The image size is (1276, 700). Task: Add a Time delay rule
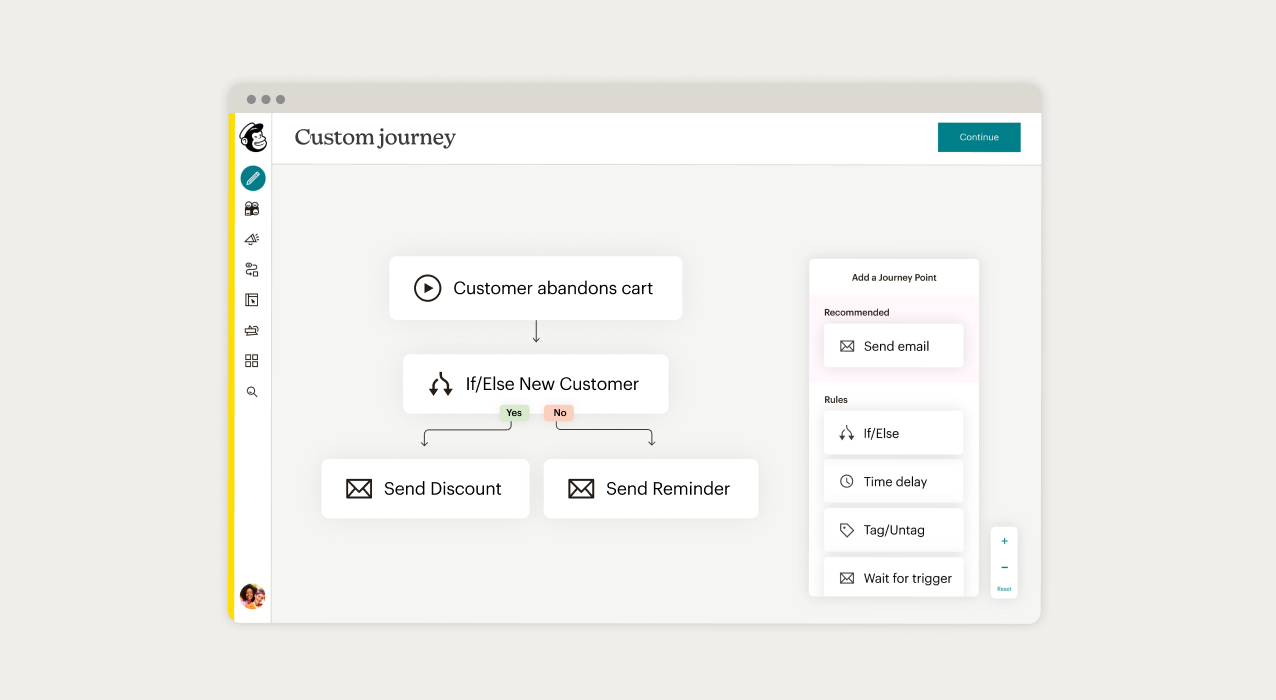[893, 481]
